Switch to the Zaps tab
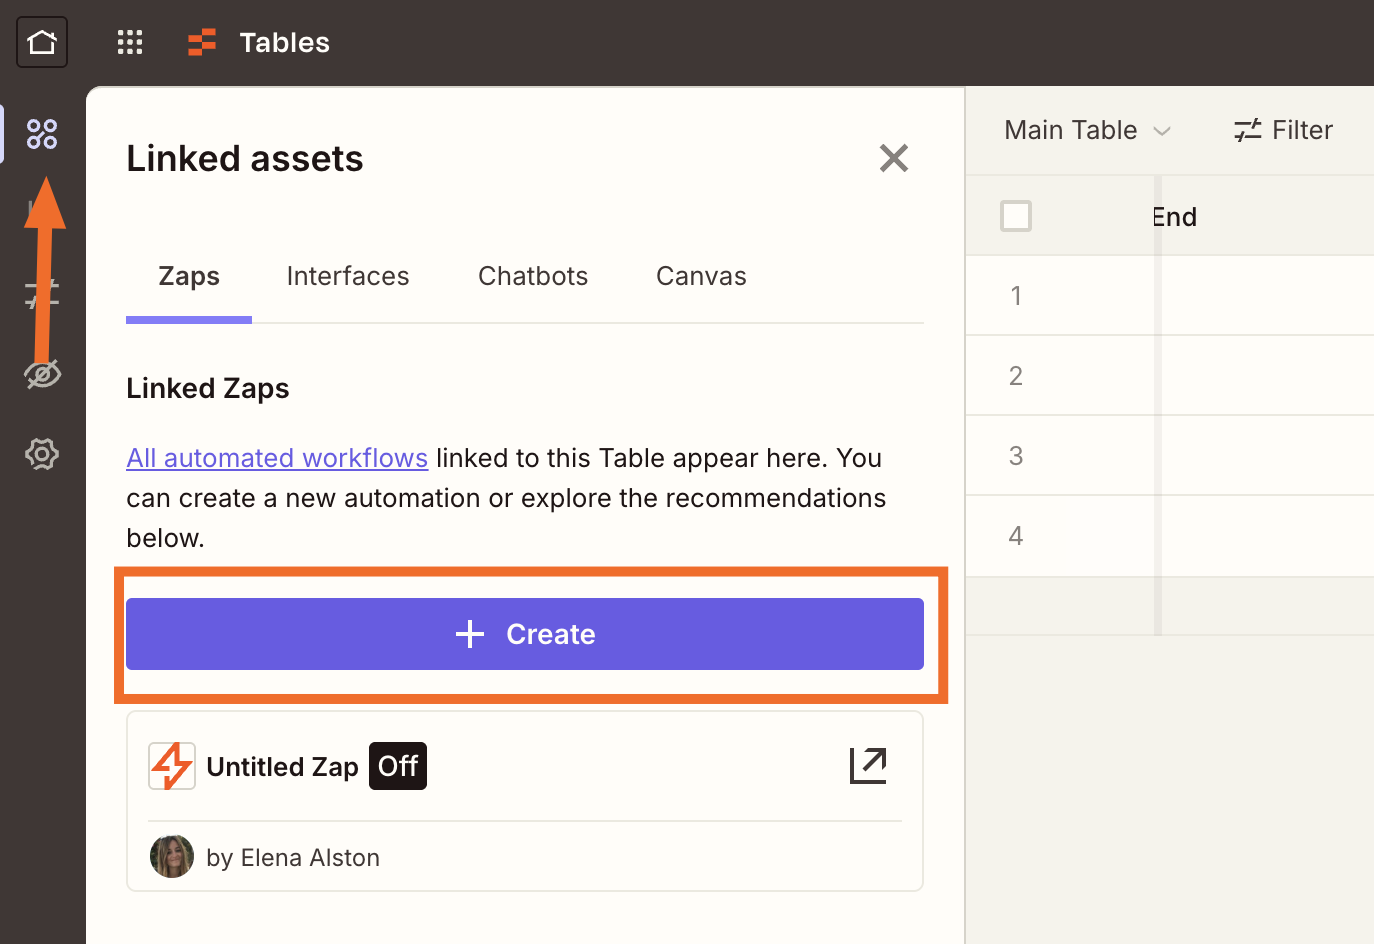 [x=189, y=277]
